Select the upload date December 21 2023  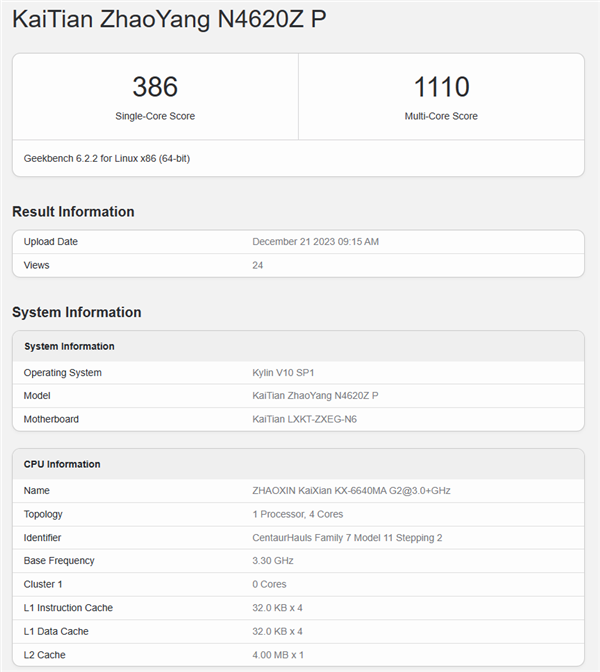click(x=315, y=242)
